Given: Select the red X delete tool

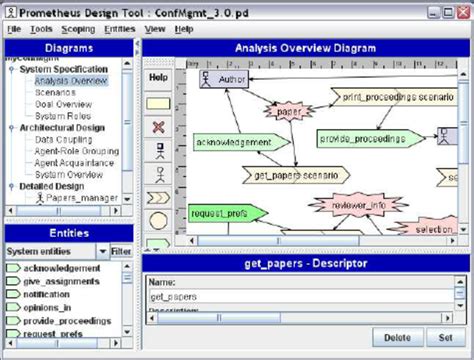Looking at the screenshot, I should click(158, 127).
